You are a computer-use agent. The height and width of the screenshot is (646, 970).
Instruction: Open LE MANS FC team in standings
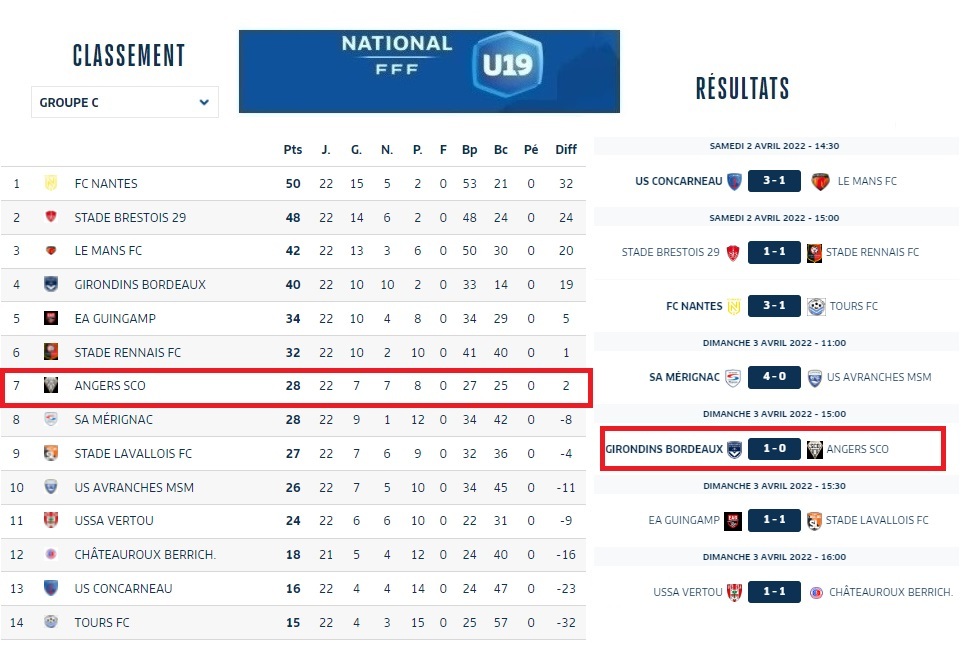(108, 251)
